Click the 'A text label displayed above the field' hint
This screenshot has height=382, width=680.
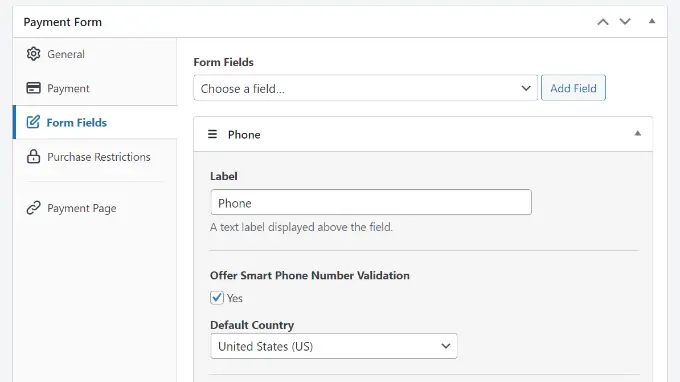(x=301, y=227)
